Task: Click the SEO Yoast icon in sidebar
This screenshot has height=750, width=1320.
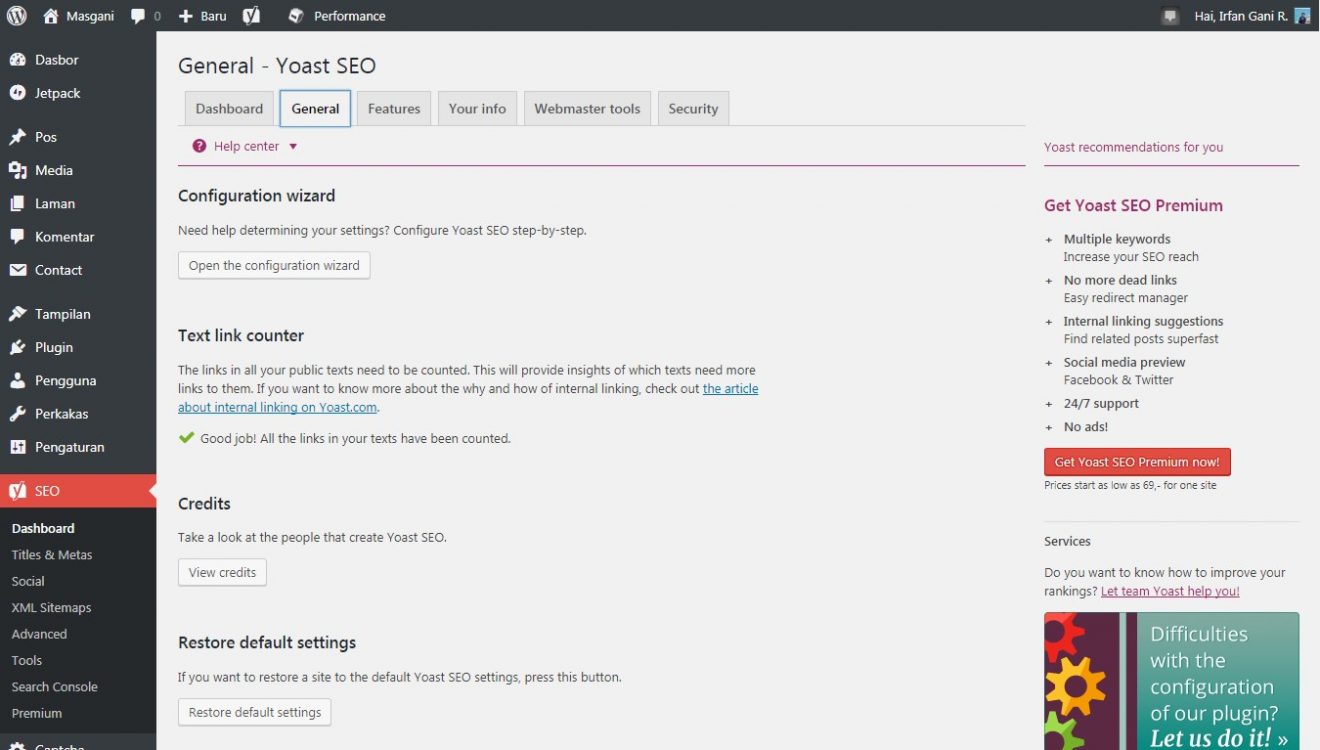Action: pyautogui.click(x=17, y=491)
